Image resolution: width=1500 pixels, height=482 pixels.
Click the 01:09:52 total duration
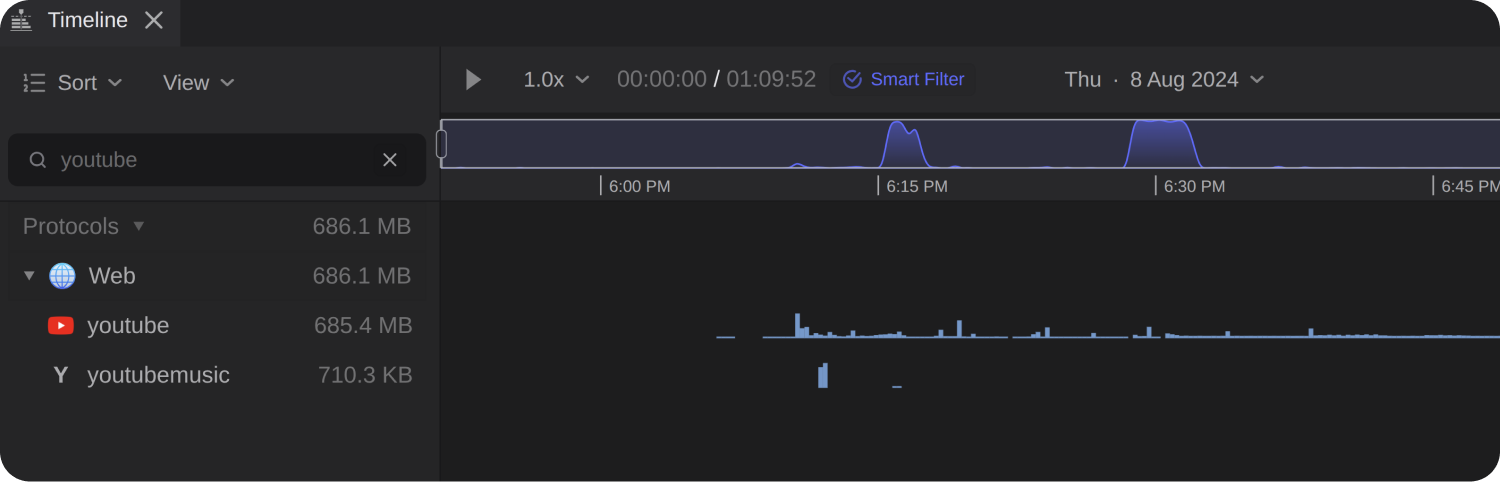[x=771, y=80]
